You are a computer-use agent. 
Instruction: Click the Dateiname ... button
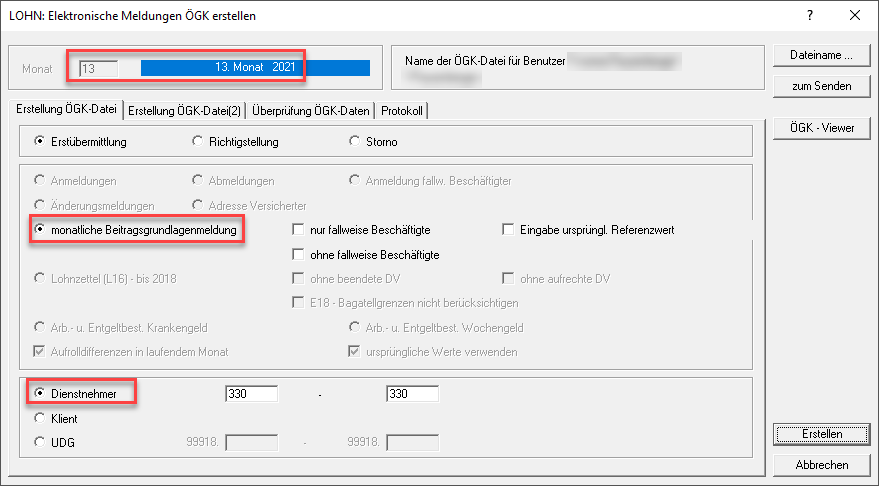pos(822,55)
